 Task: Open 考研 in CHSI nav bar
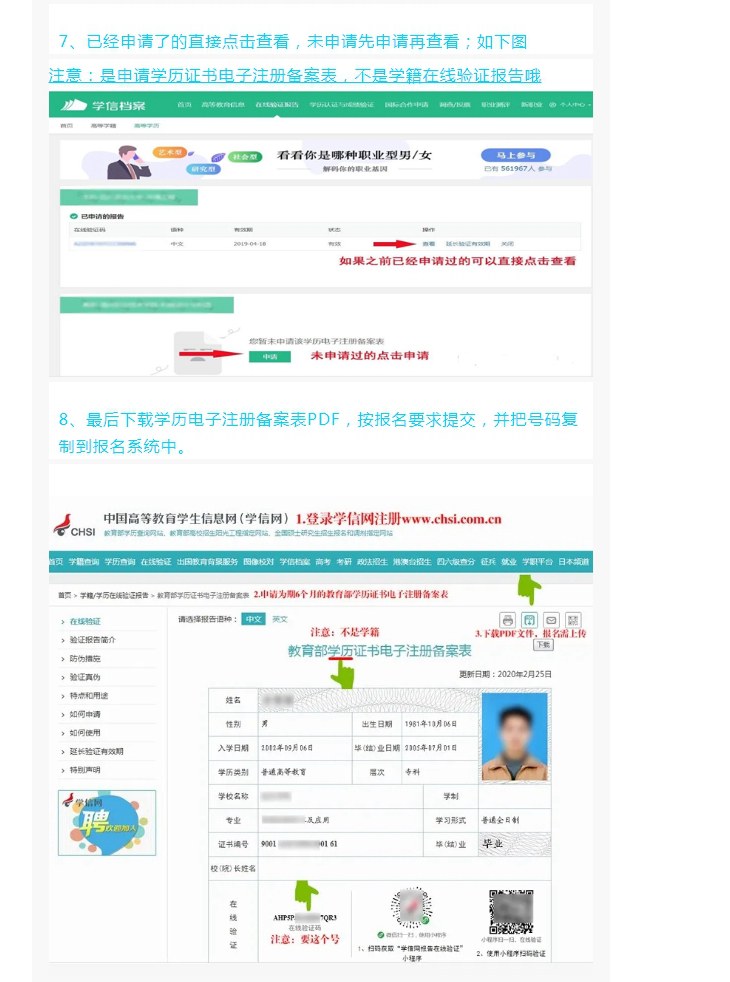click(344, 562)
